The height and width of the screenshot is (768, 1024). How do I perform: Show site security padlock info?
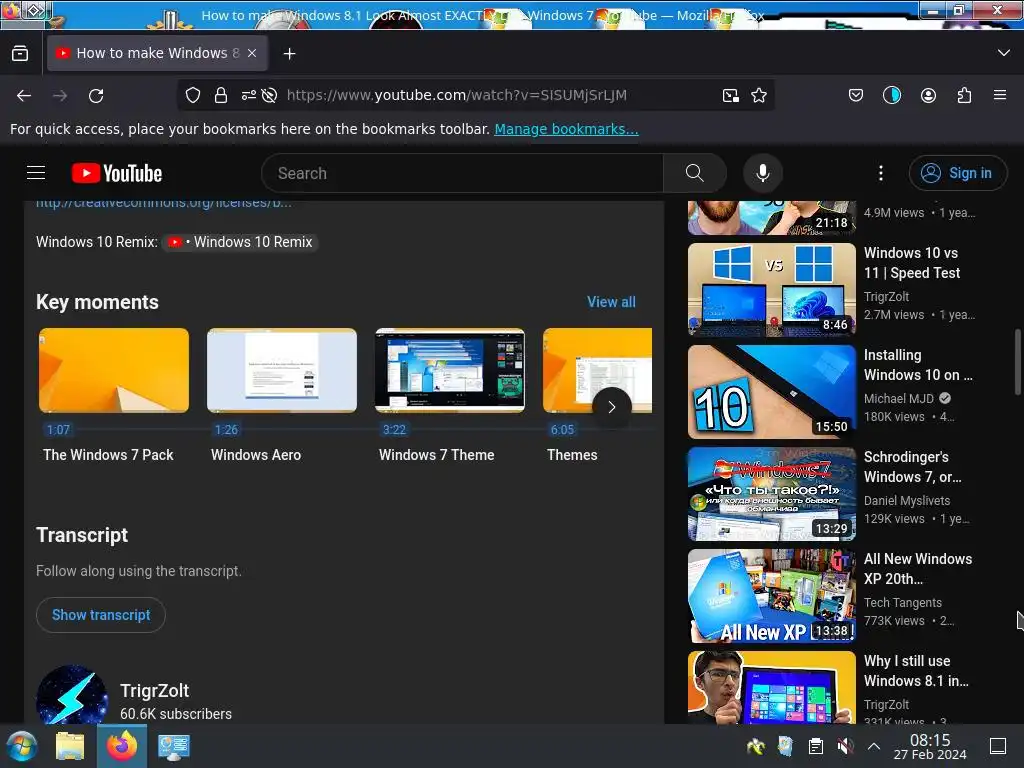pos(221,95)
